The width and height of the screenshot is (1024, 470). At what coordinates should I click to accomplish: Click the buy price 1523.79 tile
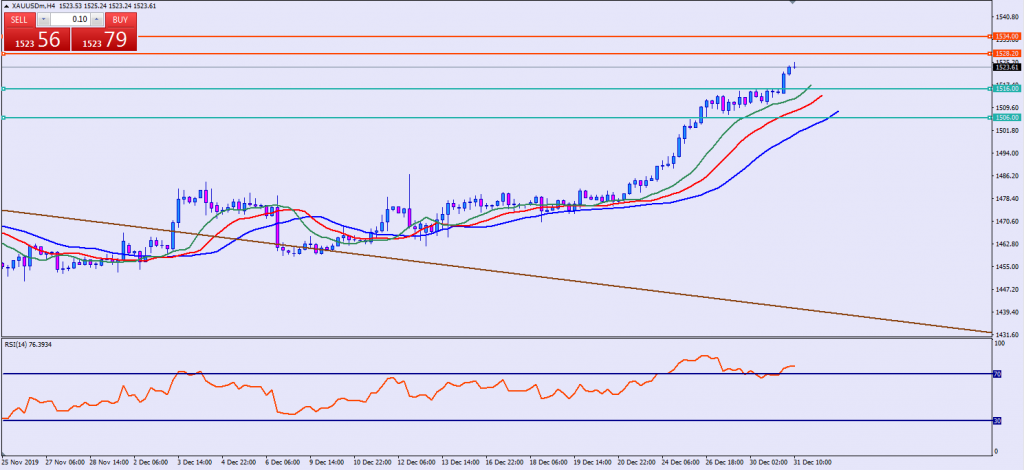[x=105, y=41]
